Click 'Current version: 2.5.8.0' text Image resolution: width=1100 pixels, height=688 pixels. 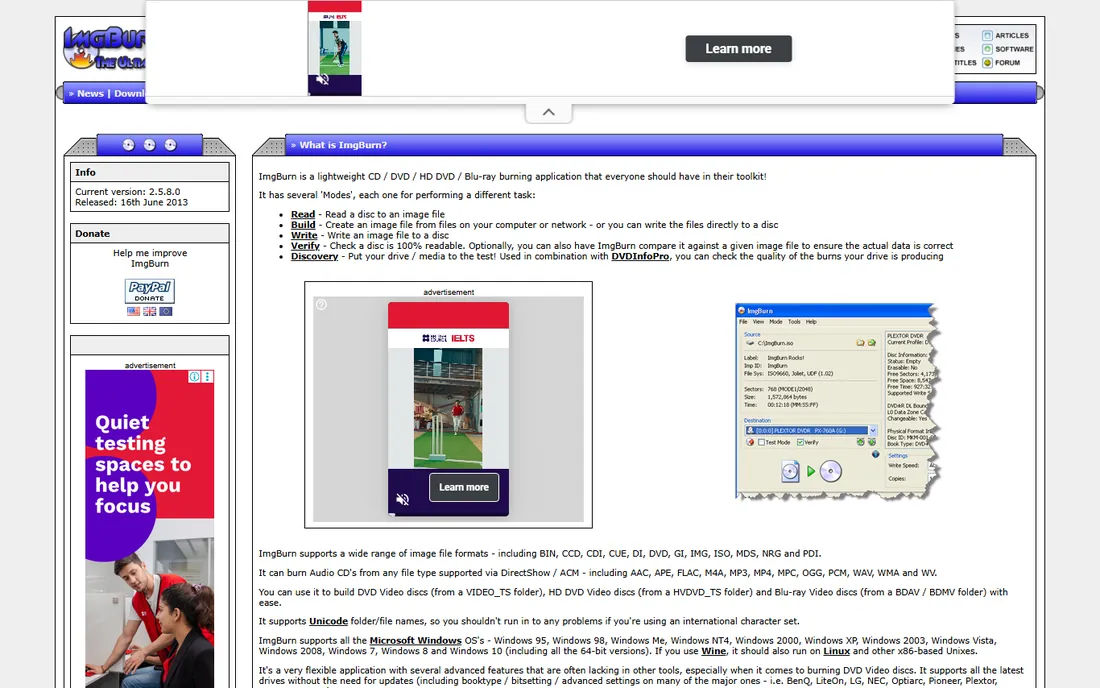tap(128, 191)
